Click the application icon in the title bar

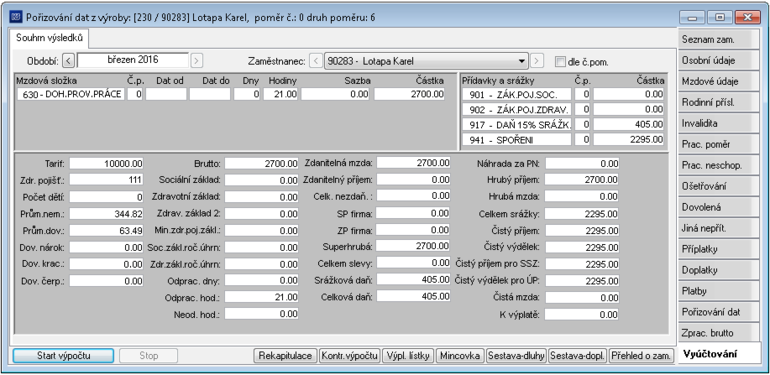click(x=16, y=17)
